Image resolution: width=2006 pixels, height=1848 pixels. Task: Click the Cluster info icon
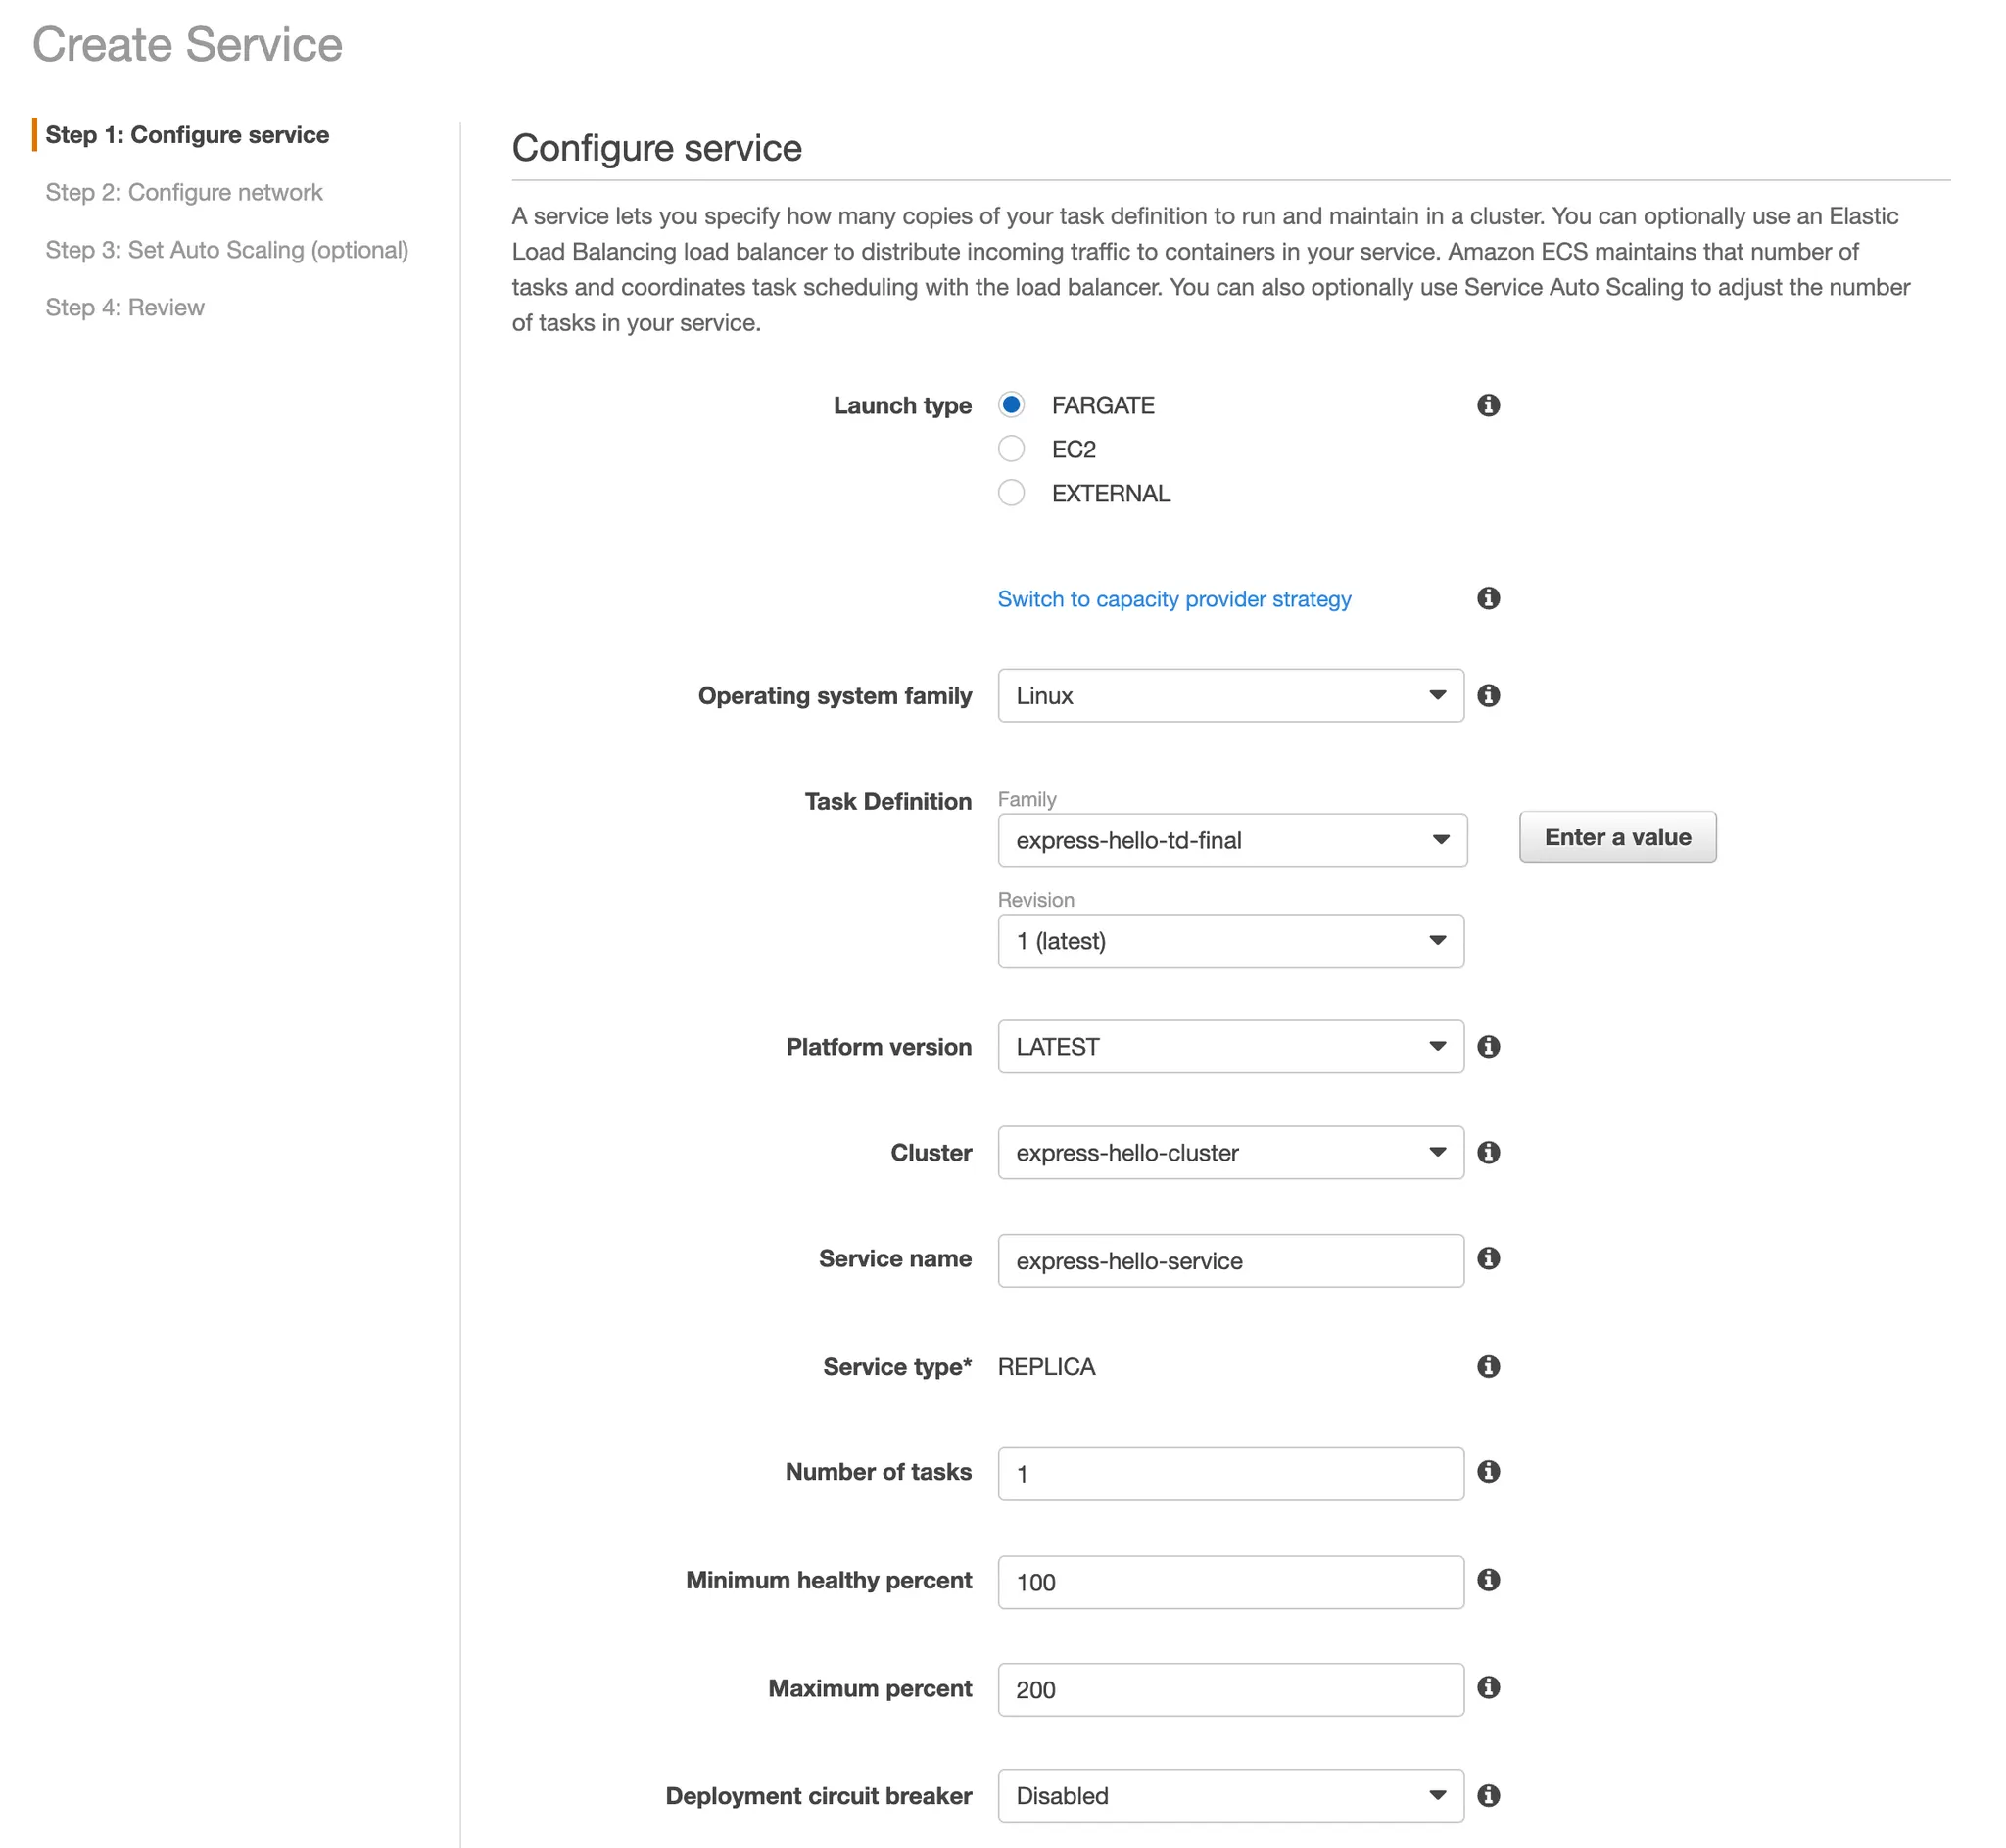pyautogui.click(x=1488, y=1152)
